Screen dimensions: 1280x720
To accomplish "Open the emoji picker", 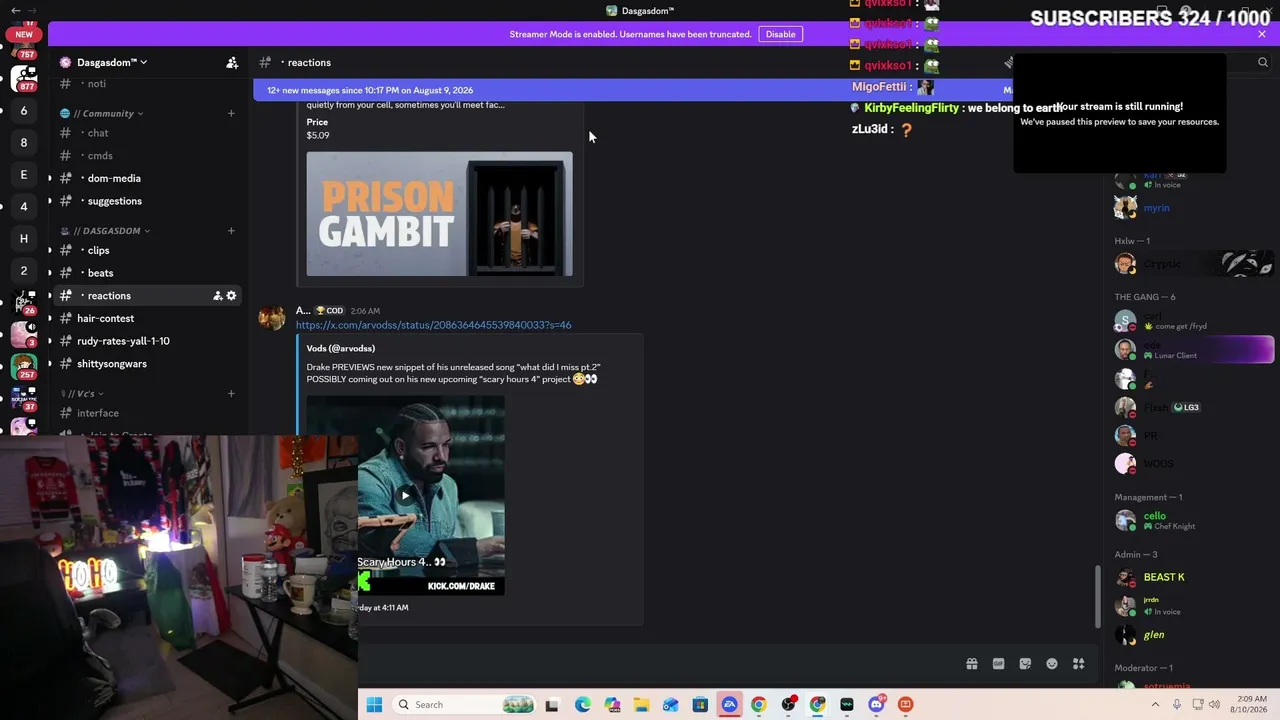I will tap(1052, 664).
